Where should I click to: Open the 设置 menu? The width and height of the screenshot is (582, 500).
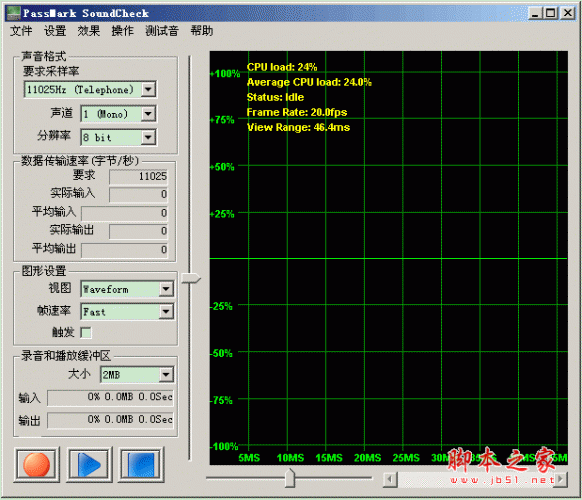55,31
